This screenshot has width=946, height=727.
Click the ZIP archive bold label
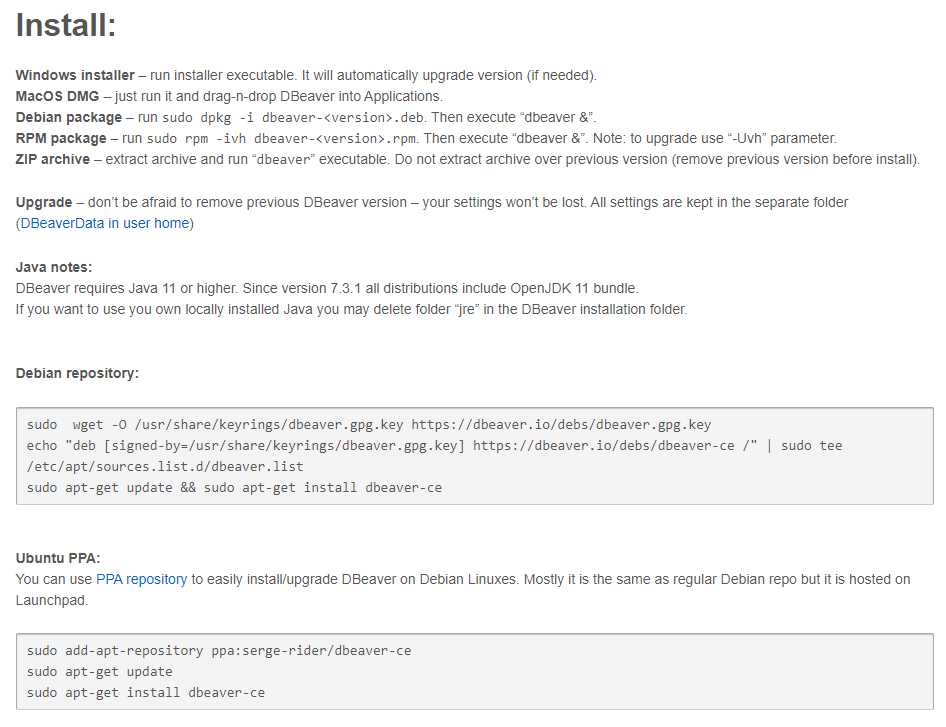point(52,159)
